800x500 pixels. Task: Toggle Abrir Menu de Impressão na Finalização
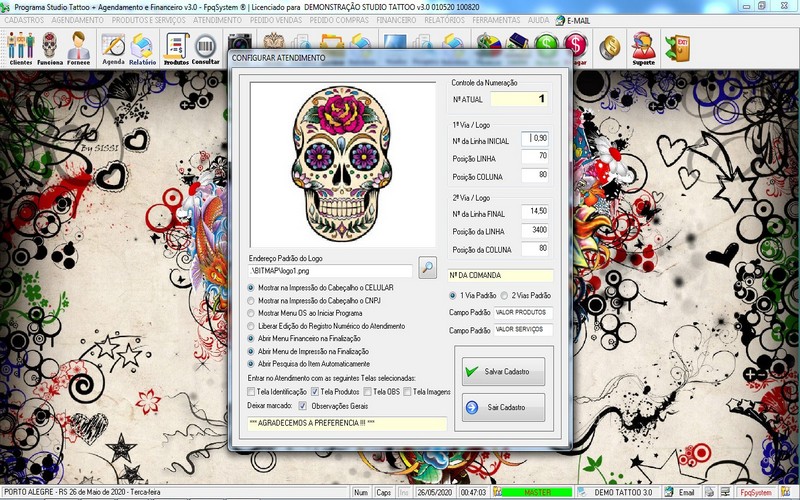[x=251, y=352]
